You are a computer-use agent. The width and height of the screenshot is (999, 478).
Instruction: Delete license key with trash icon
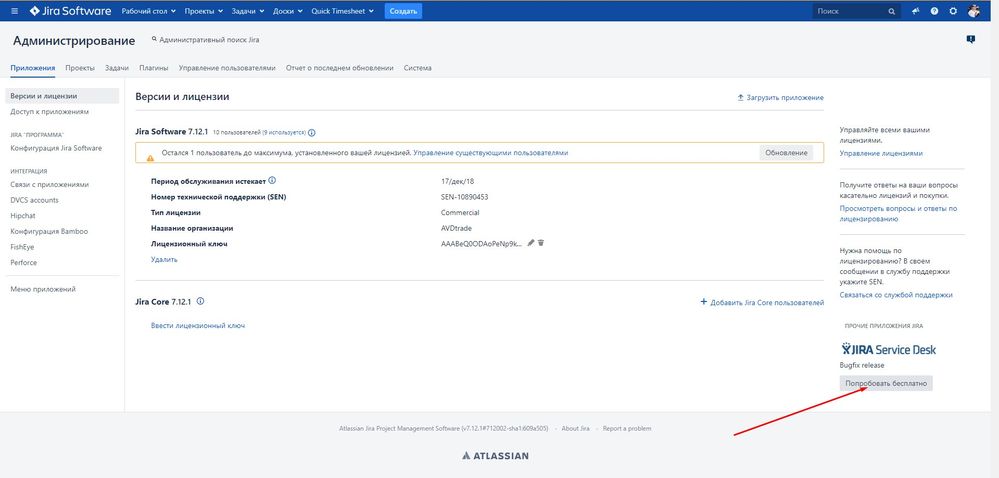541,243
